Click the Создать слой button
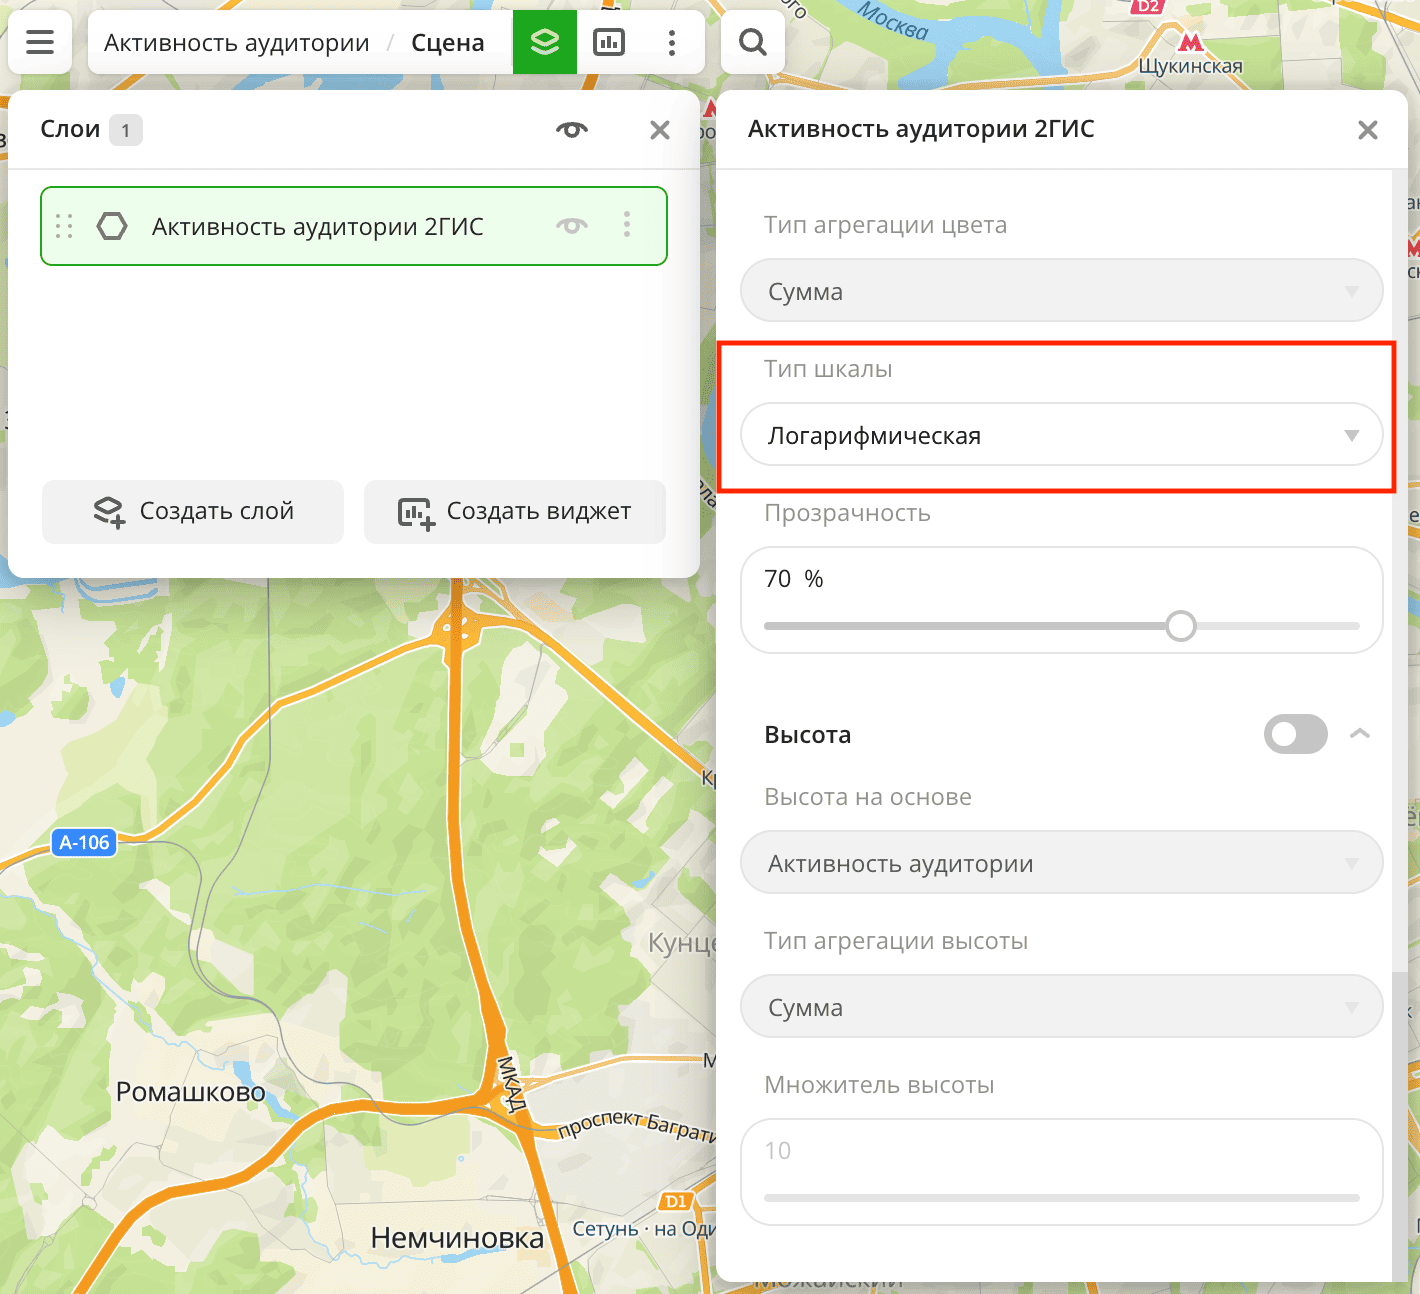 coord(193,512)
